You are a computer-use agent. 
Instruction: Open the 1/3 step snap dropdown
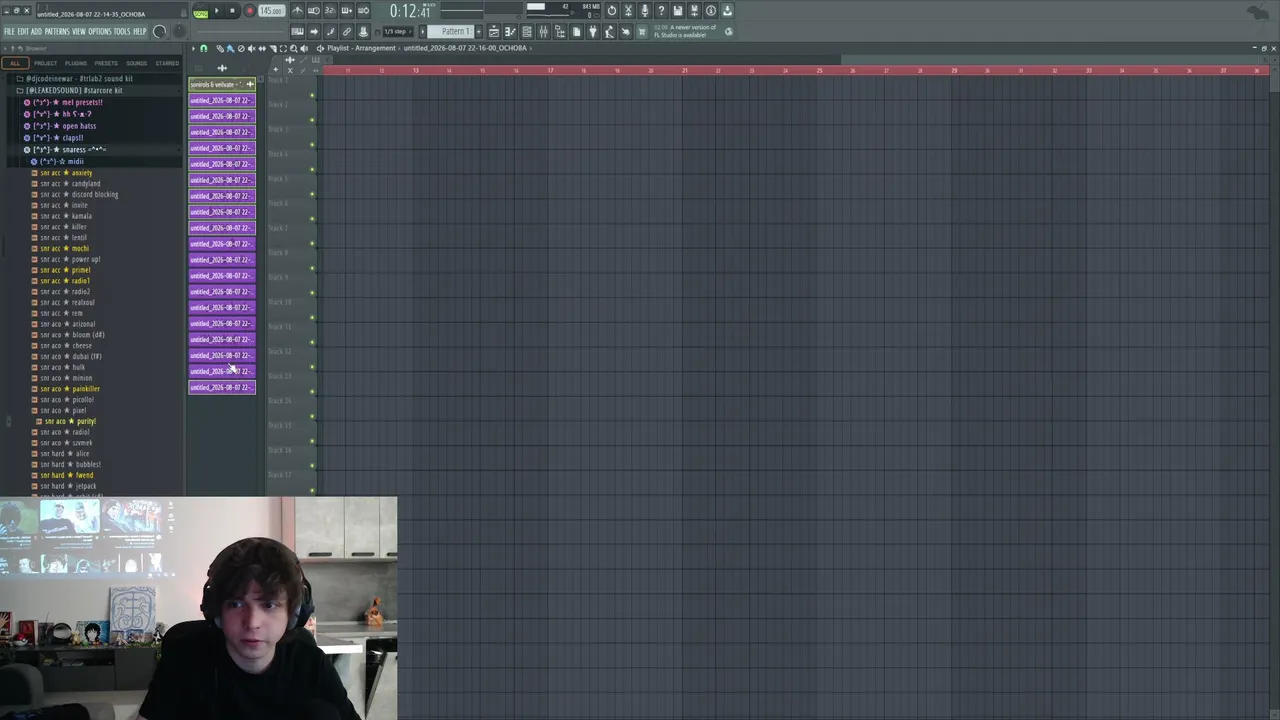click(x=399, y=32)
